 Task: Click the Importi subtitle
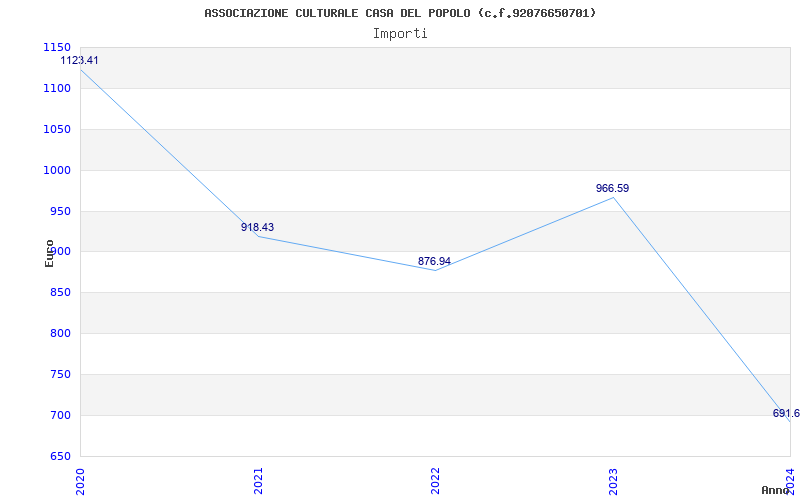point(400,34)
